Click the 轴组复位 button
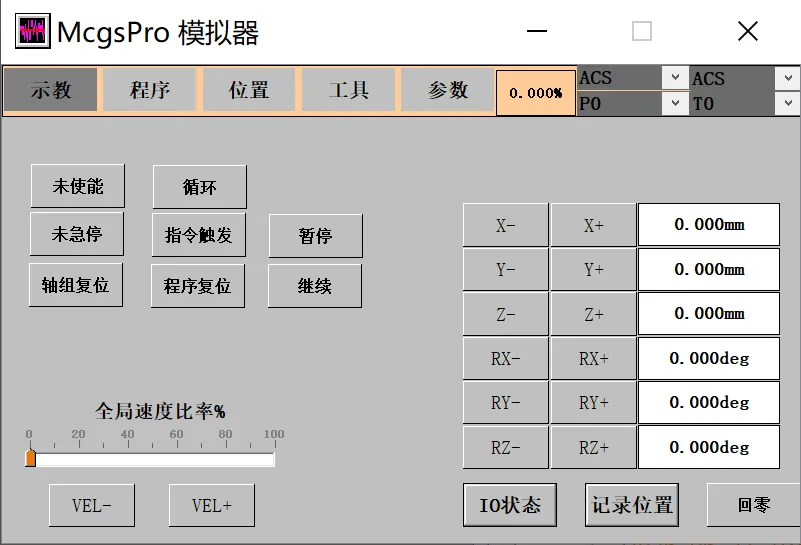This screenshot has width=801, height=545. pos(76,285)
